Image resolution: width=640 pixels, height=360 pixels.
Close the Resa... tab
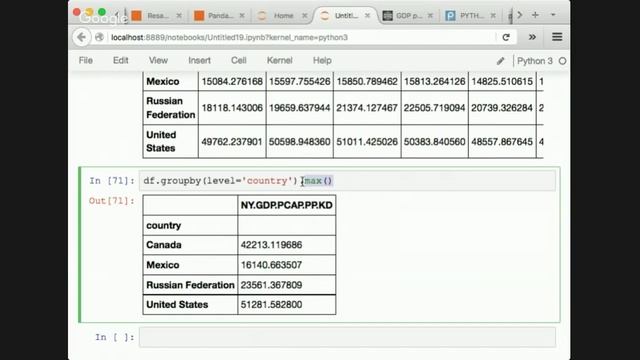[x=179, y=16]
